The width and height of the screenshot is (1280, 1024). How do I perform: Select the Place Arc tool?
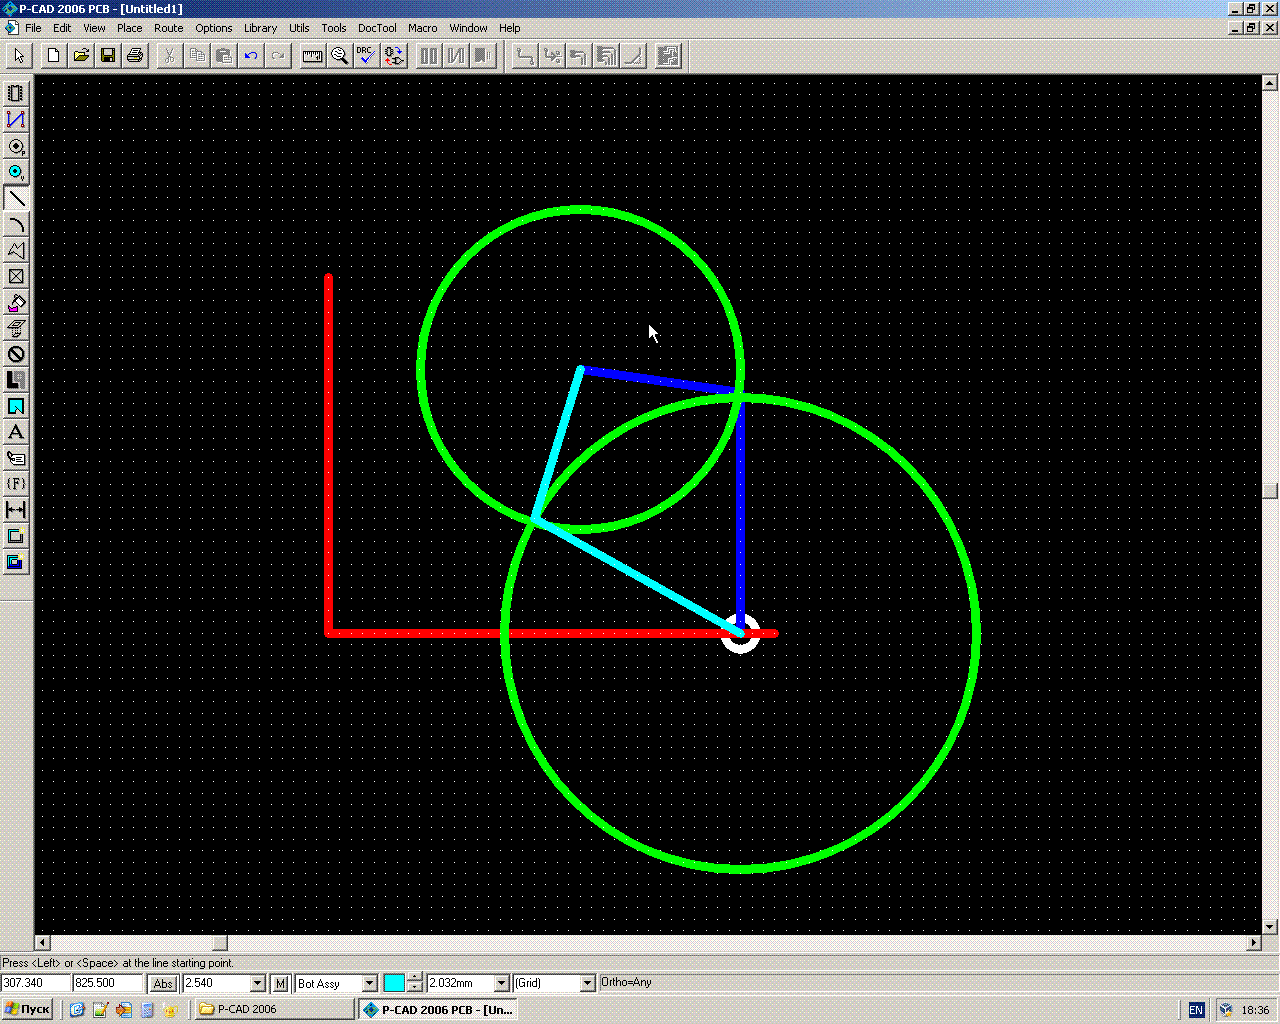pos(16,224)
